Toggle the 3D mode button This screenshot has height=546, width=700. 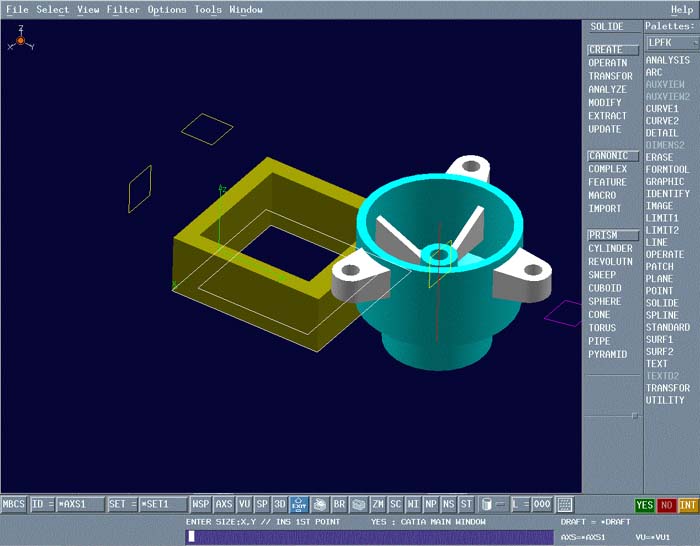280,505
